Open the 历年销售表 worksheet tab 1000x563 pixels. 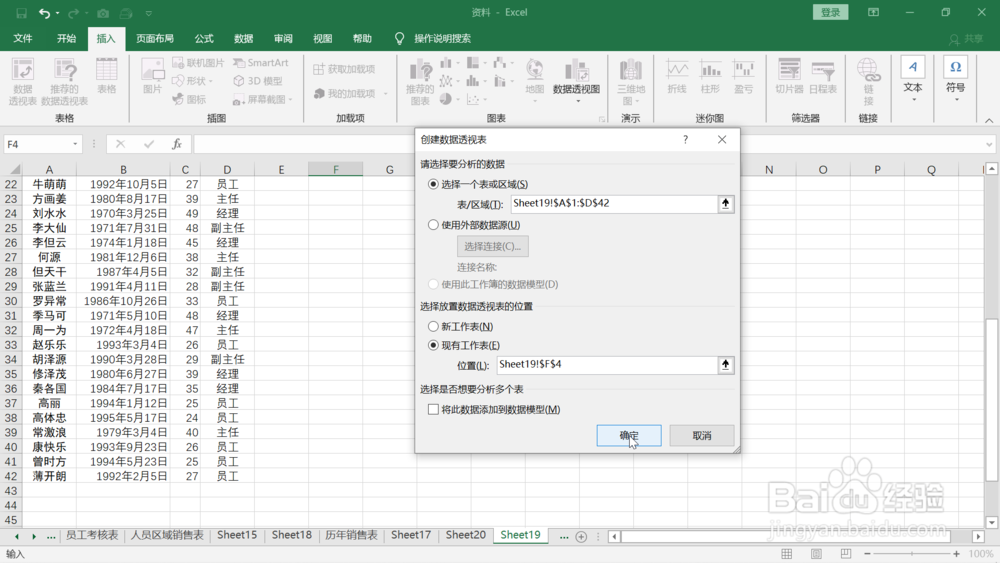click(351, 535)
